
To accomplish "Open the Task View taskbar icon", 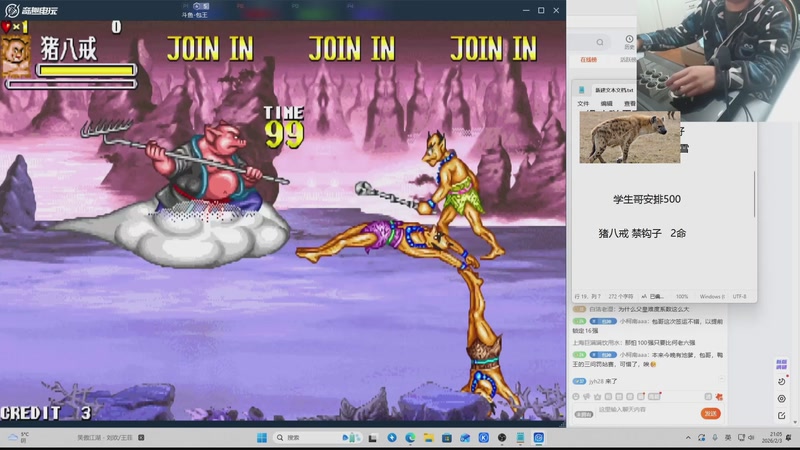I will tap(373, 438).
